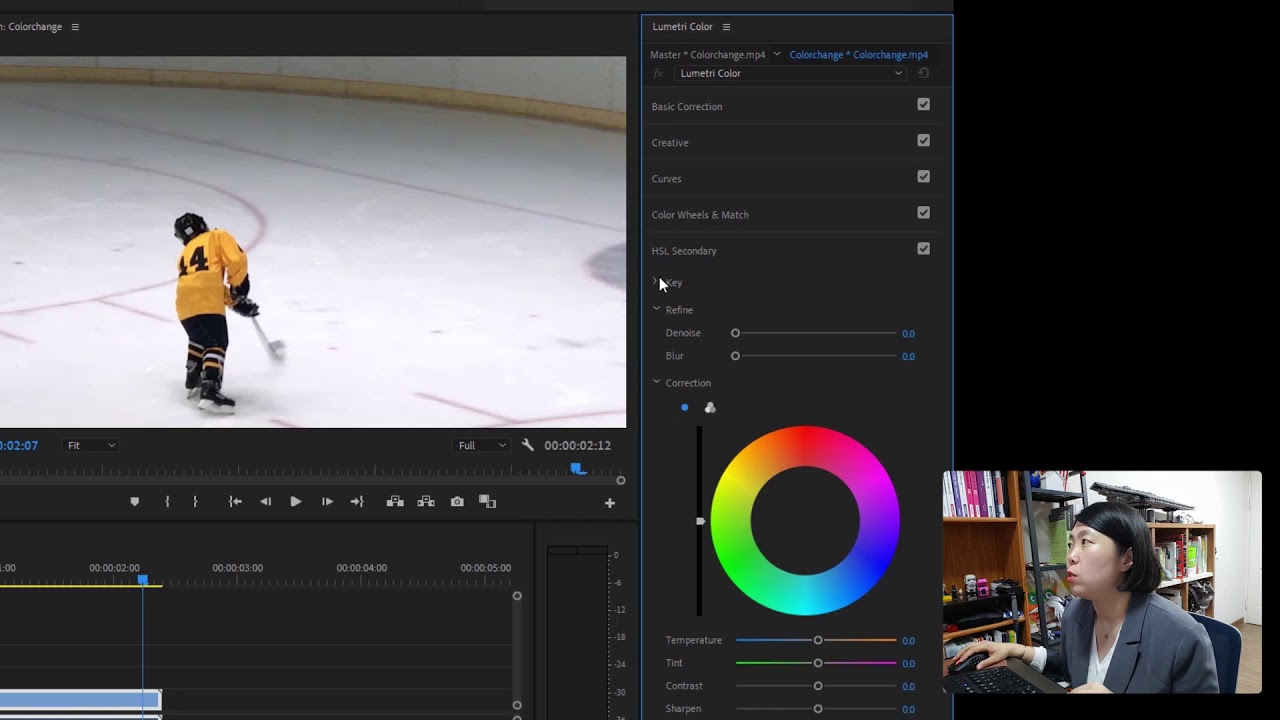Open the Basic Correction section
The image size is (1280, 720).
pos(687,107)
